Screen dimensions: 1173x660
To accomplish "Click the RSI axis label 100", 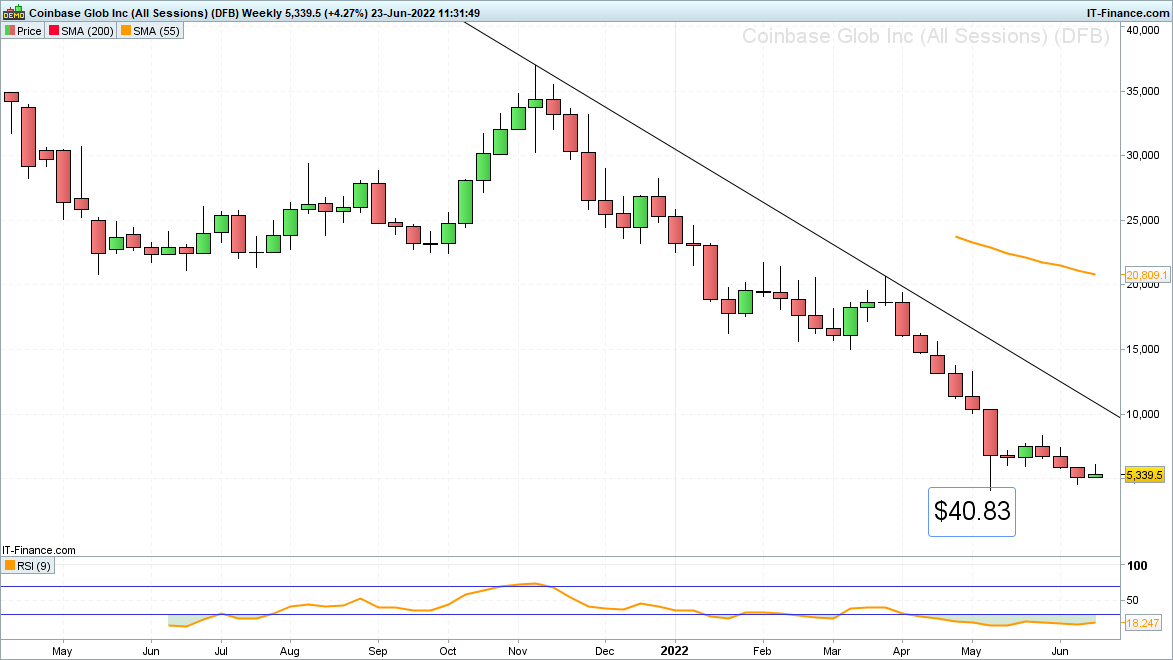I will click(1138, 566).
